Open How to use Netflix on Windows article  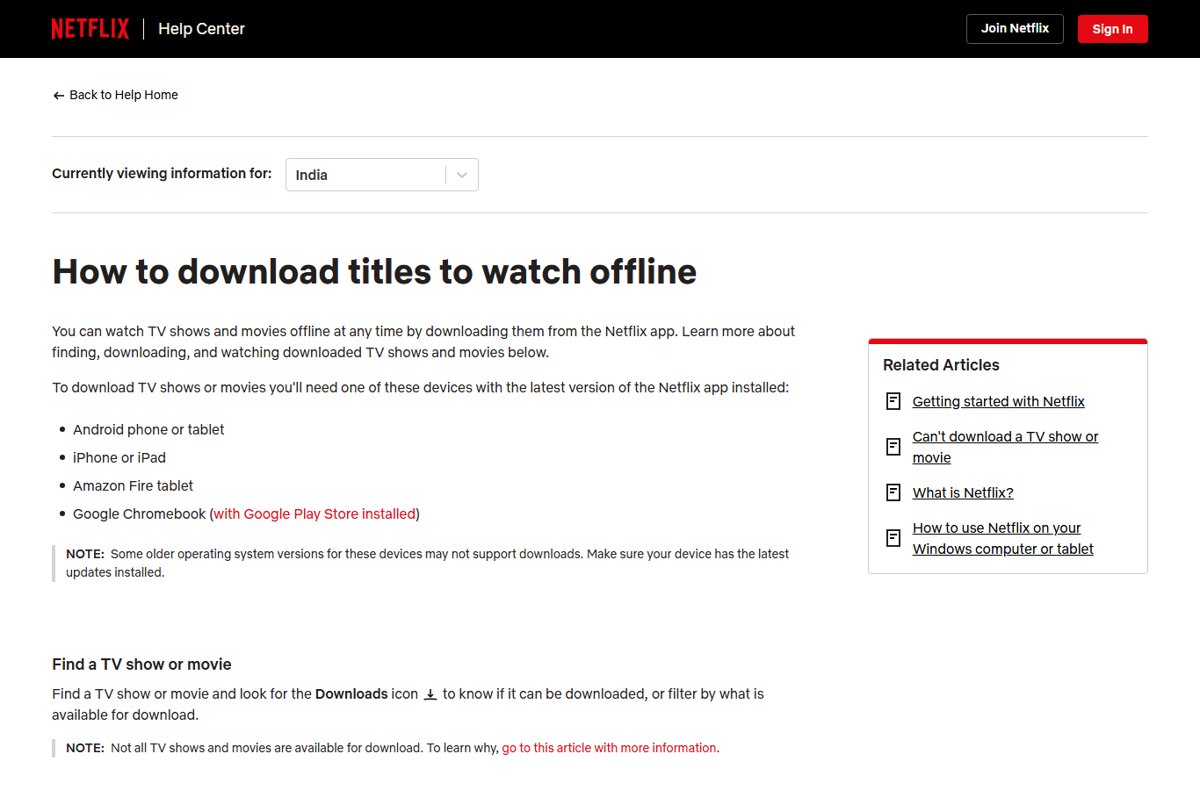click(1003, 538)
